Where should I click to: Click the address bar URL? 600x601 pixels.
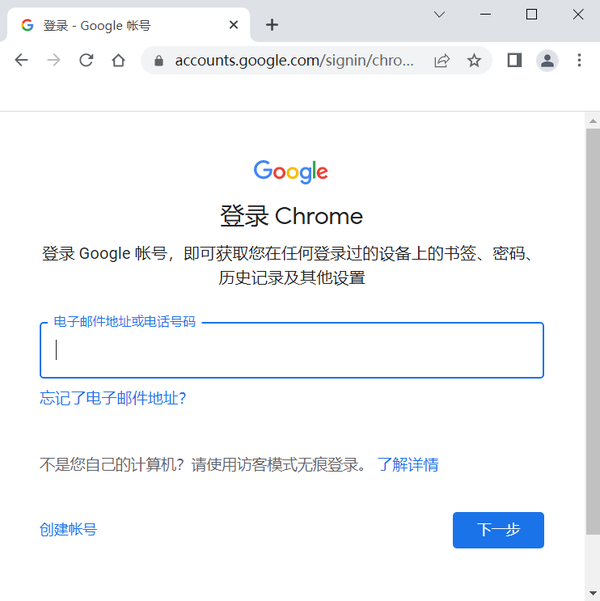tap(294, 61)
